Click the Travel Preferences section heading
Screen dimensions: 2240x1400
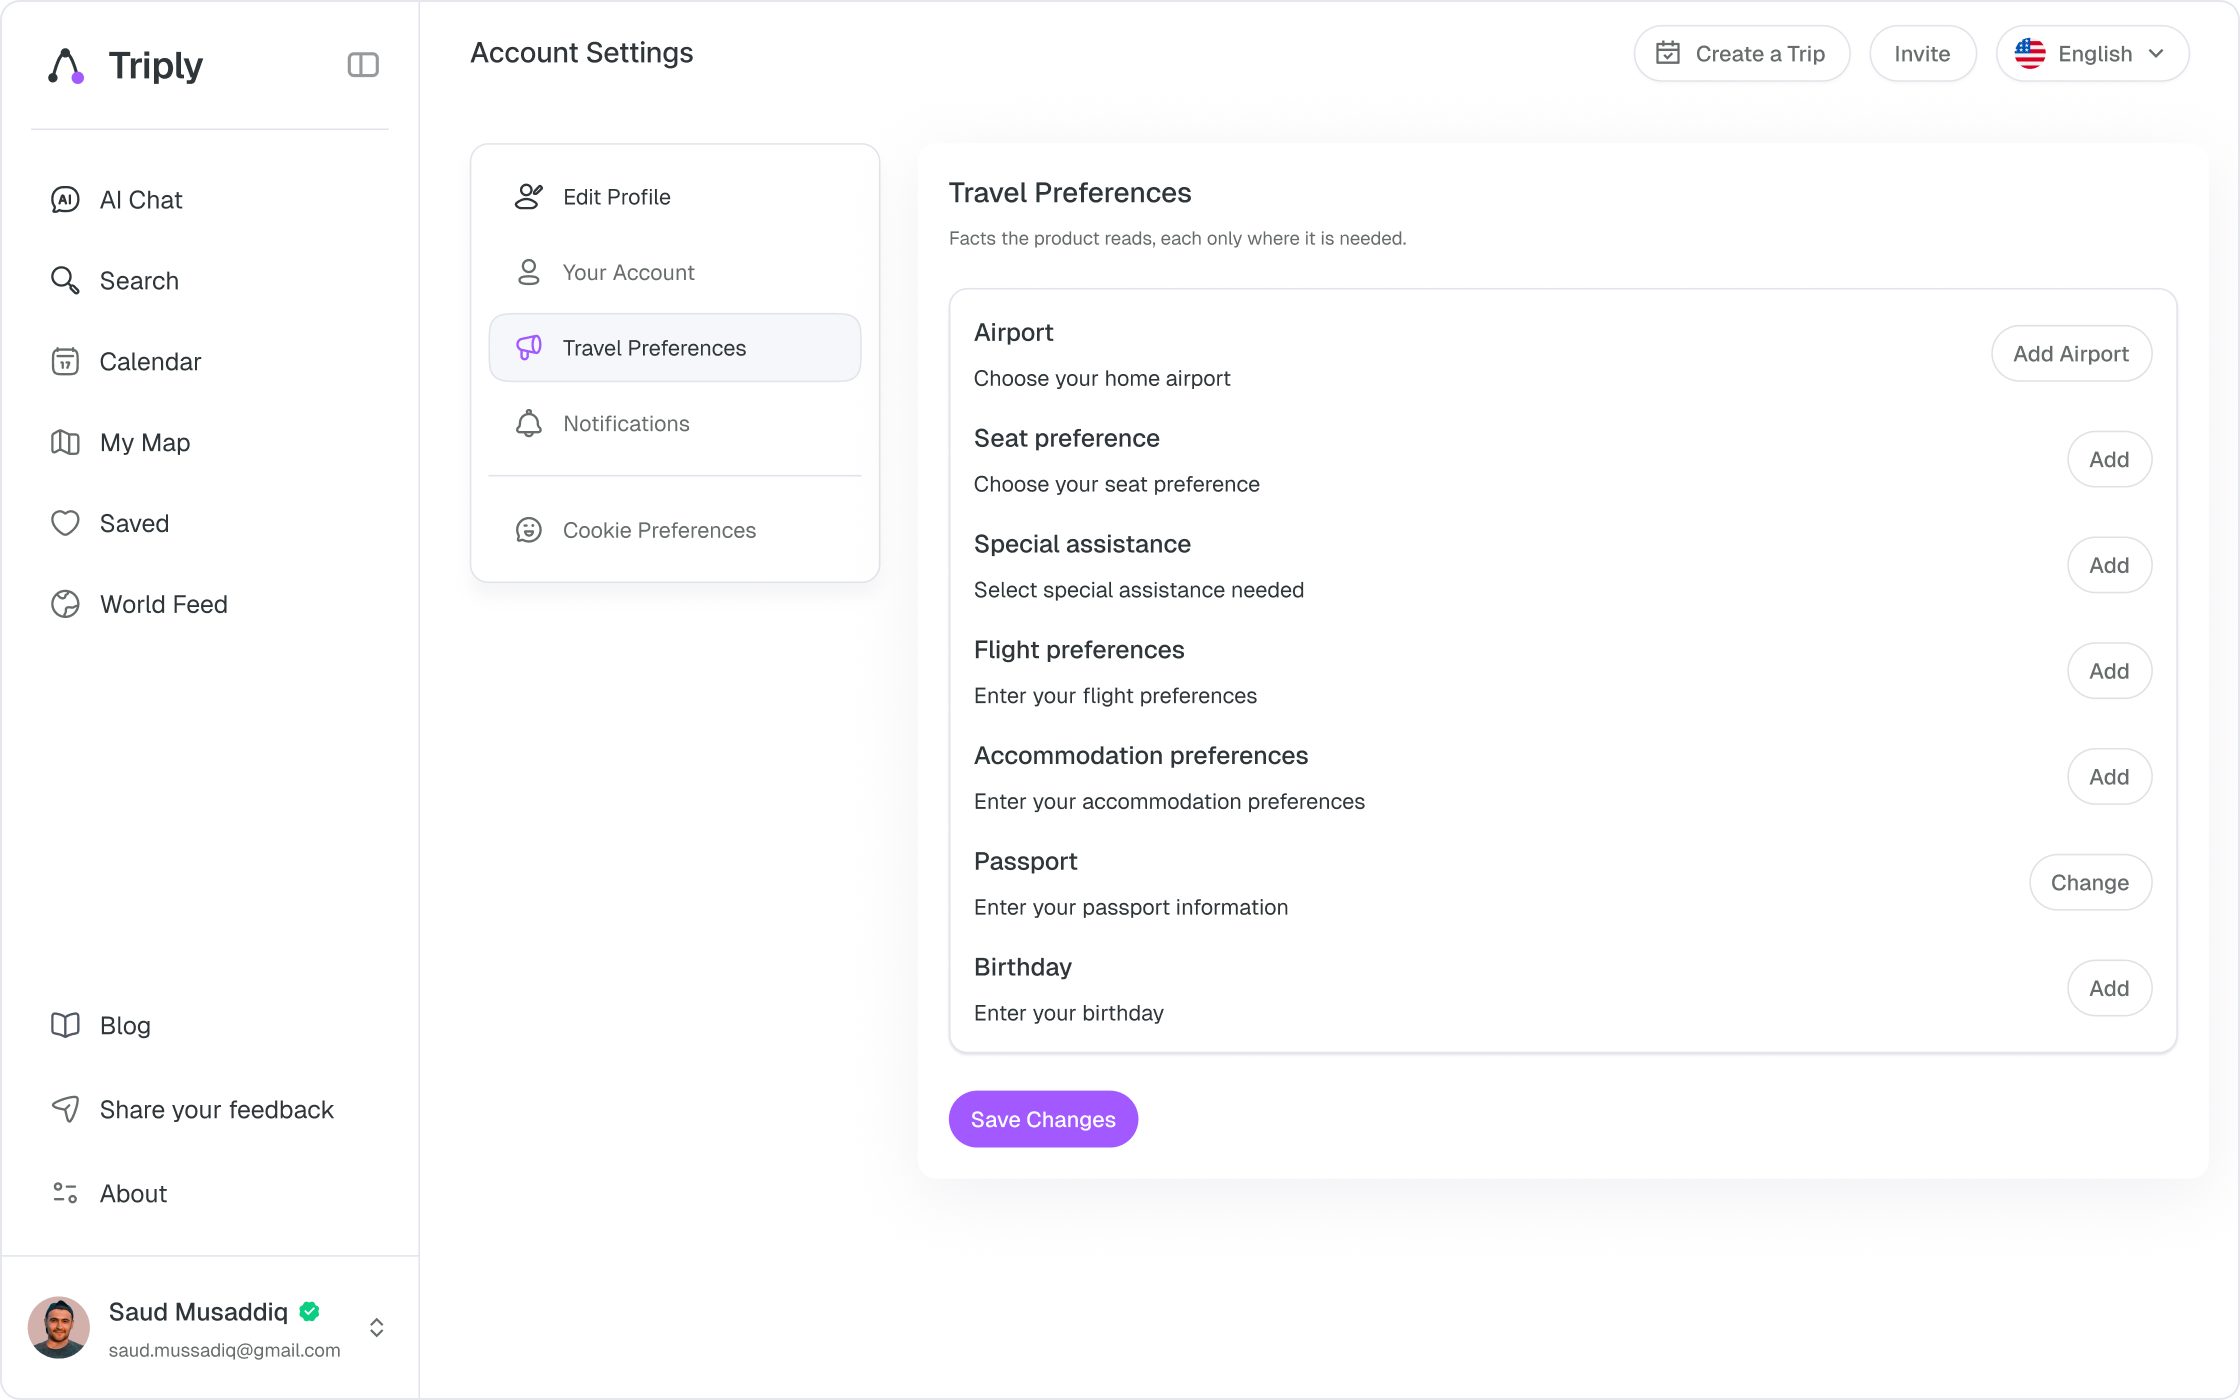pyautogui.click(x=1070, y=193)
